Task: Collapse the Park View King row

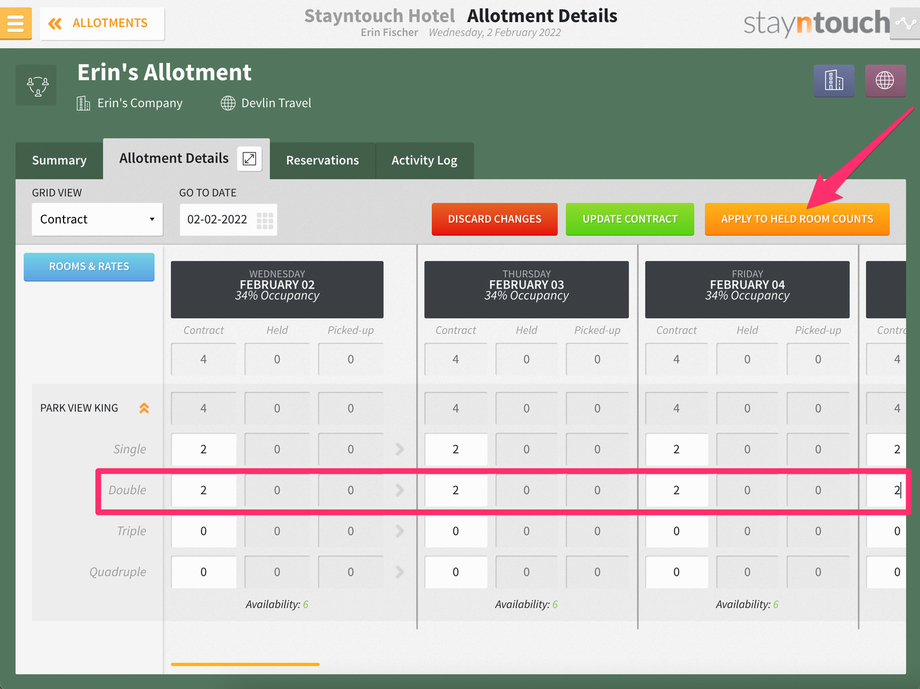Action: (x=144, y=408)
